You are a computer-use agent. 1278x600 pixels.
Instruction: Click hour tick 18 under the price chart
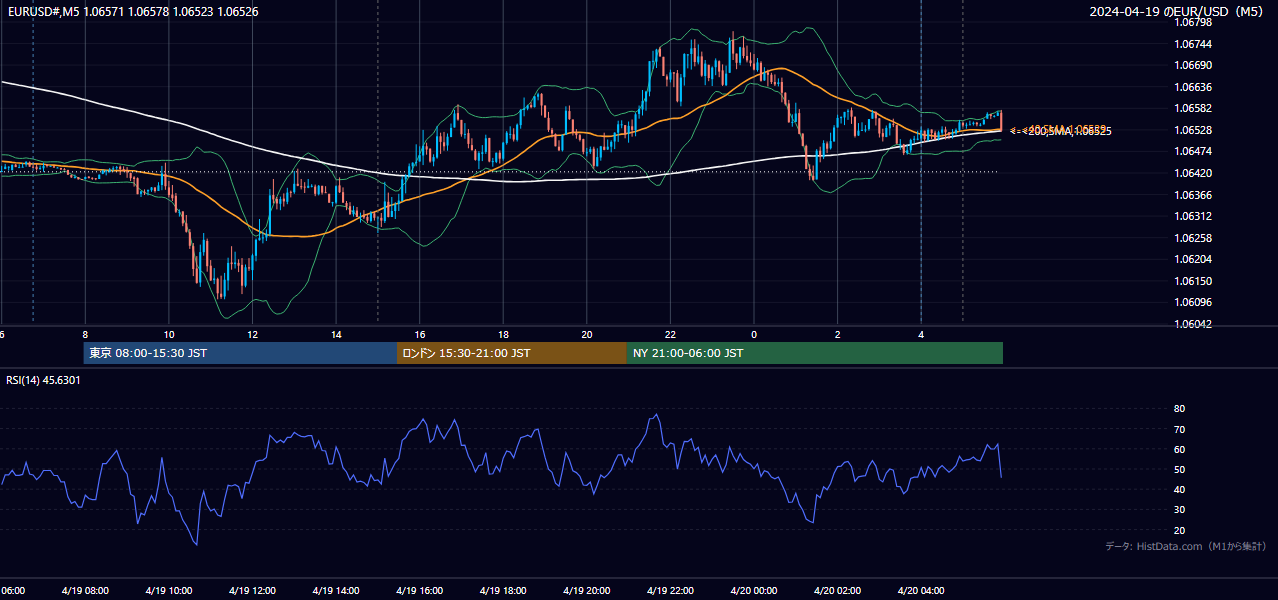pyautogui.click(x=504, y=334)
